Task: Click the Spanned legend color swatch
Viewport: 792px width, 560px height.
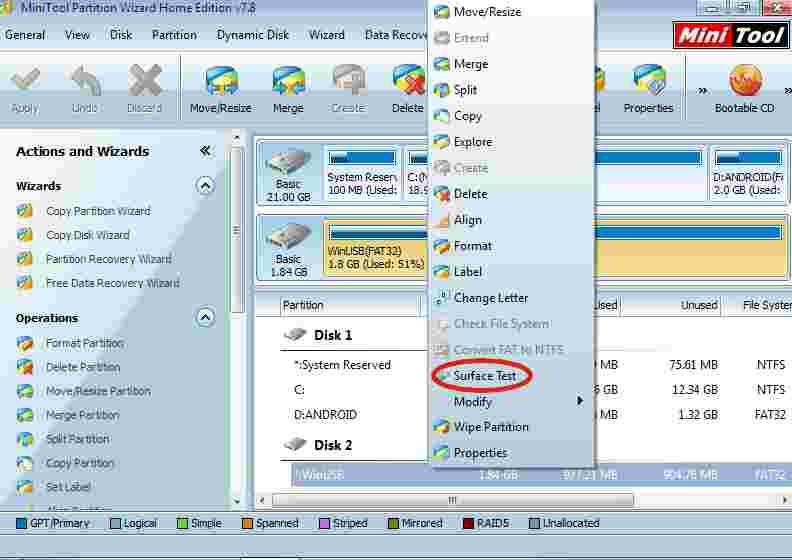Action: (247, 524)
